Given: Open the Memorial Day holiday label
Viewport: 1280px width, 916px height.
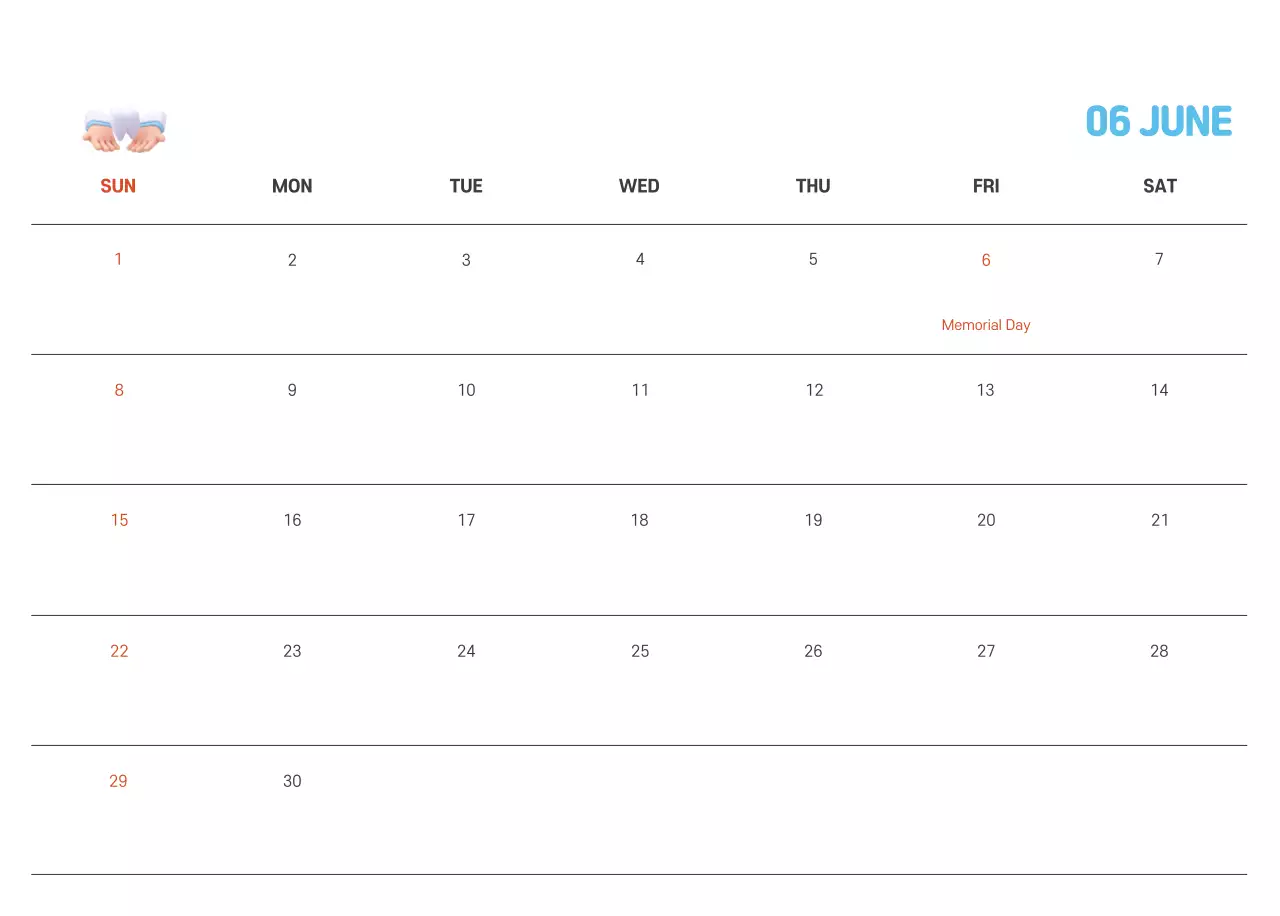Looking at the screenshot, I should coord(985,325).
